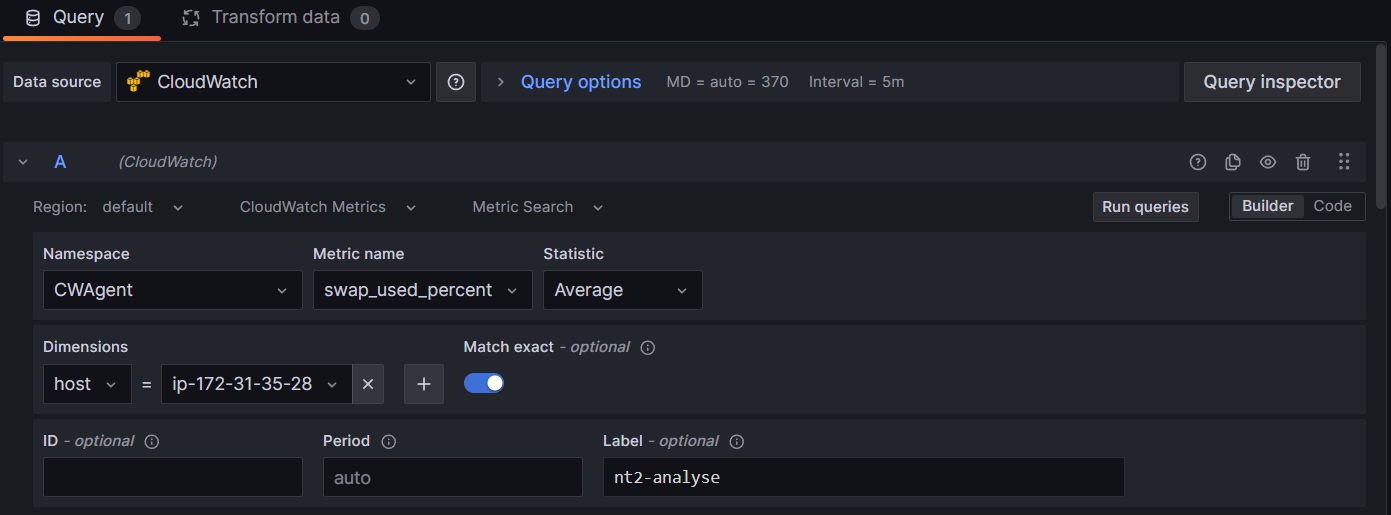The width and height of the screenshot is (1391, 515).
Task: Open the CWAgent Namespace dropdown
Action: 173,290
